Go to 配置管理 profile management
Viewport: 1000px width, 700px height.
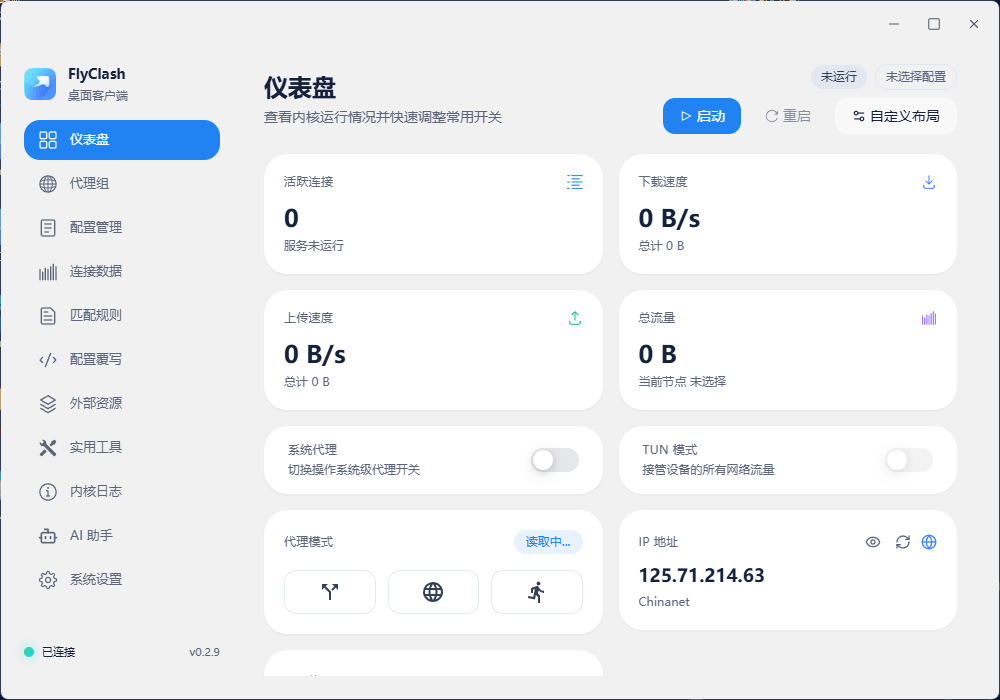point(122,228)
